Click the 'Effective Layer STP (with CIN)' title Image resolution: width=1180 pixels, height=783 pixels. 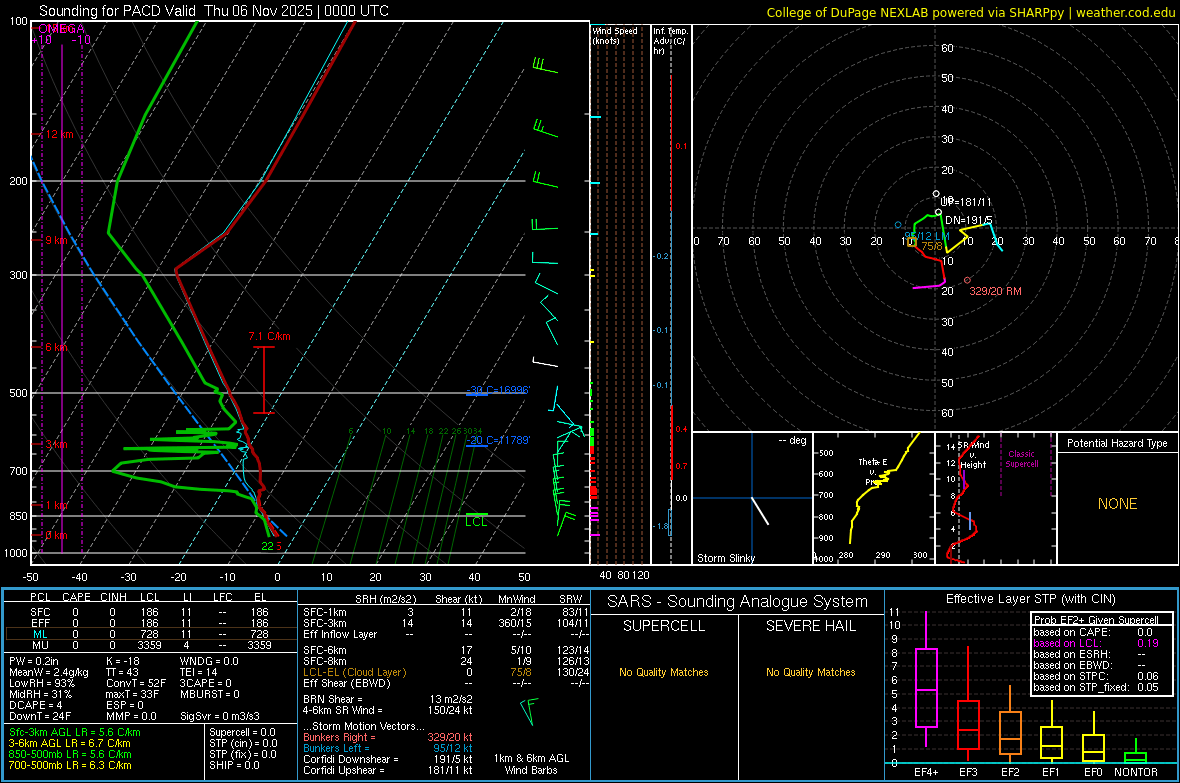(1030, 599)
